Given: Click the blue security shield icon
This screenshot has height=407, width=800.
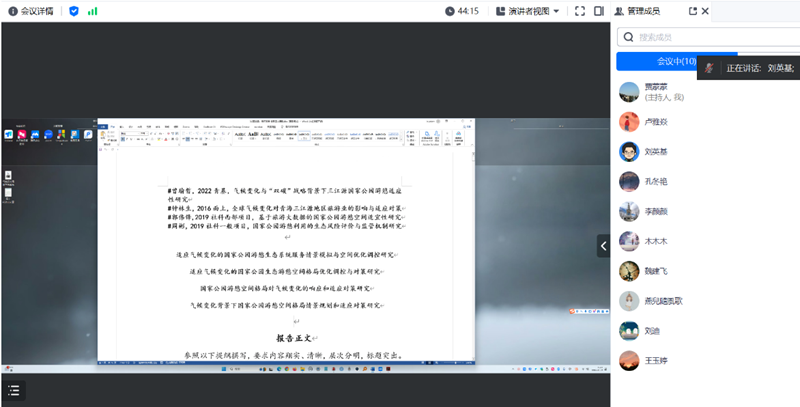Looking at the screenshot, I should click(73, 11).
